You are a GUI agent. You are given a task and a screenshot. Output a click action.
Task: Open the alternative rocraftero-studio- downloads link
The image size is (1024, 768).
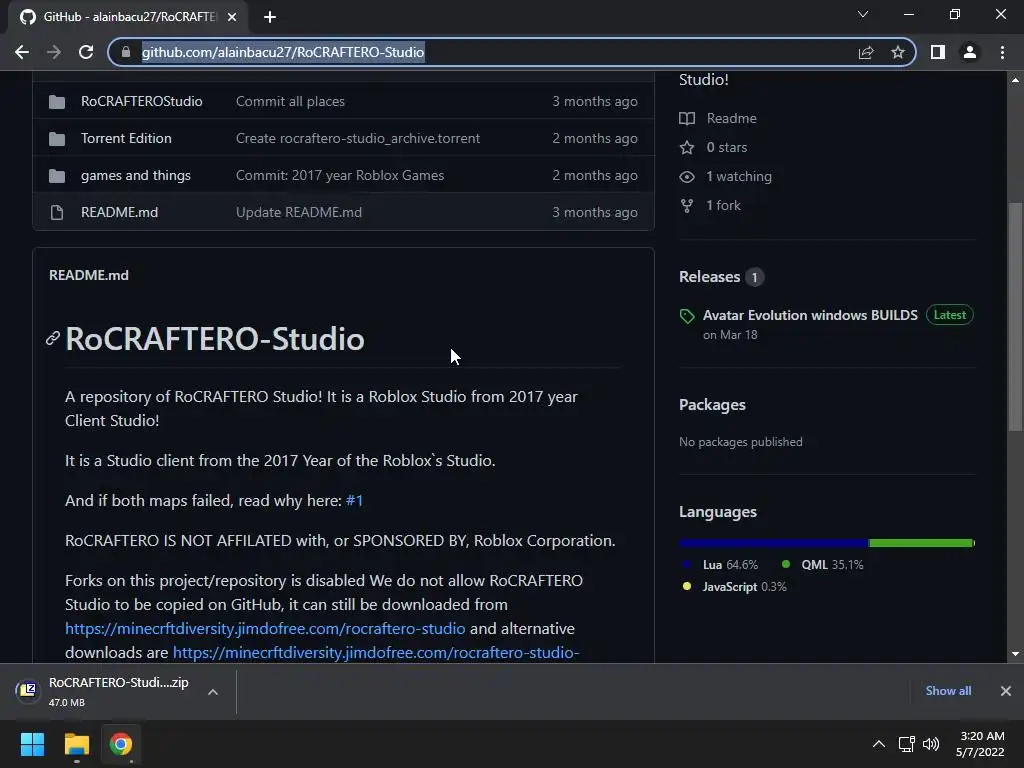tap(376, 652)
